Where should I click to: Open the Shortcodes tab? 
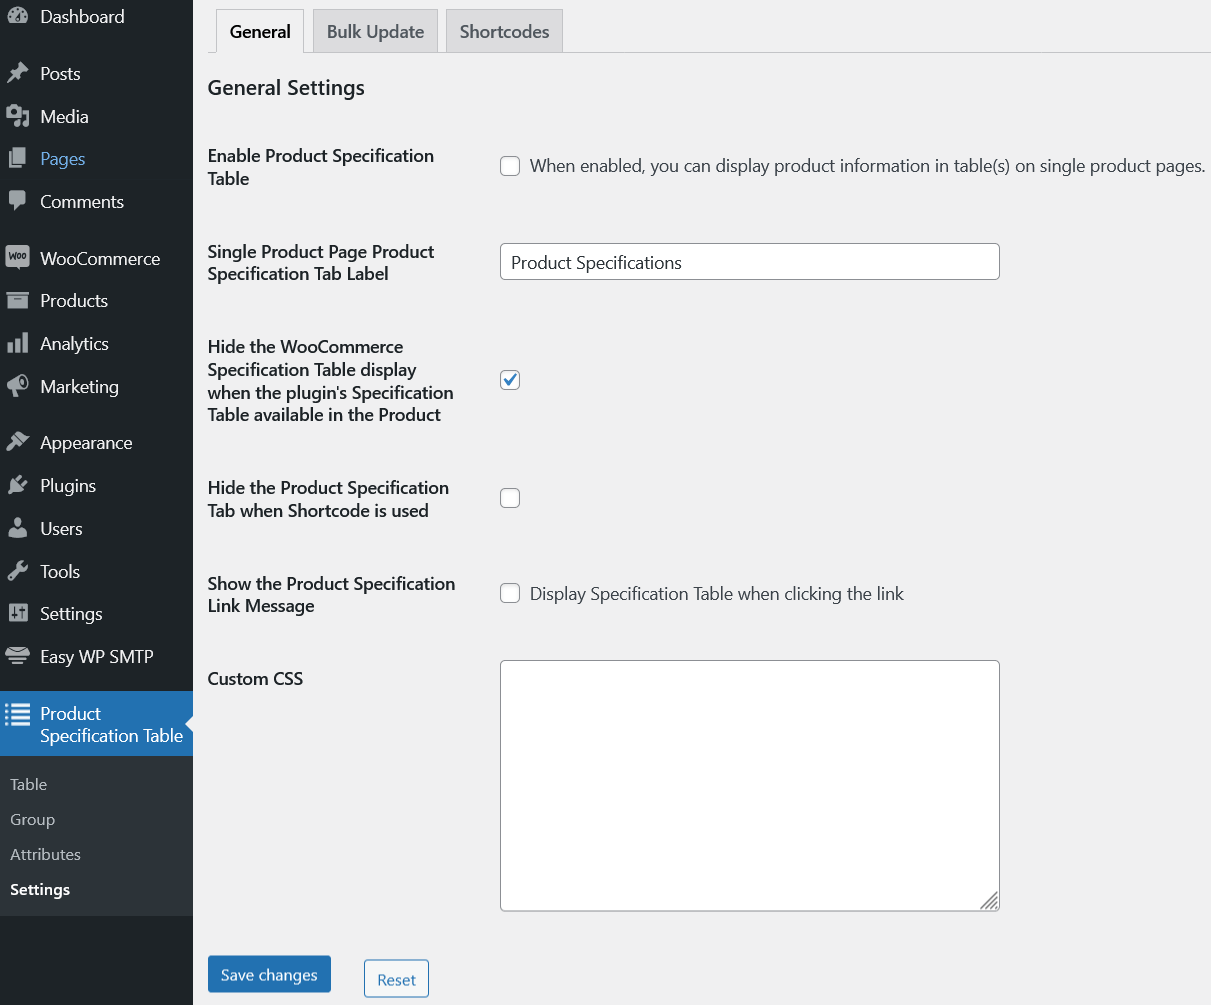click(504, 31)
